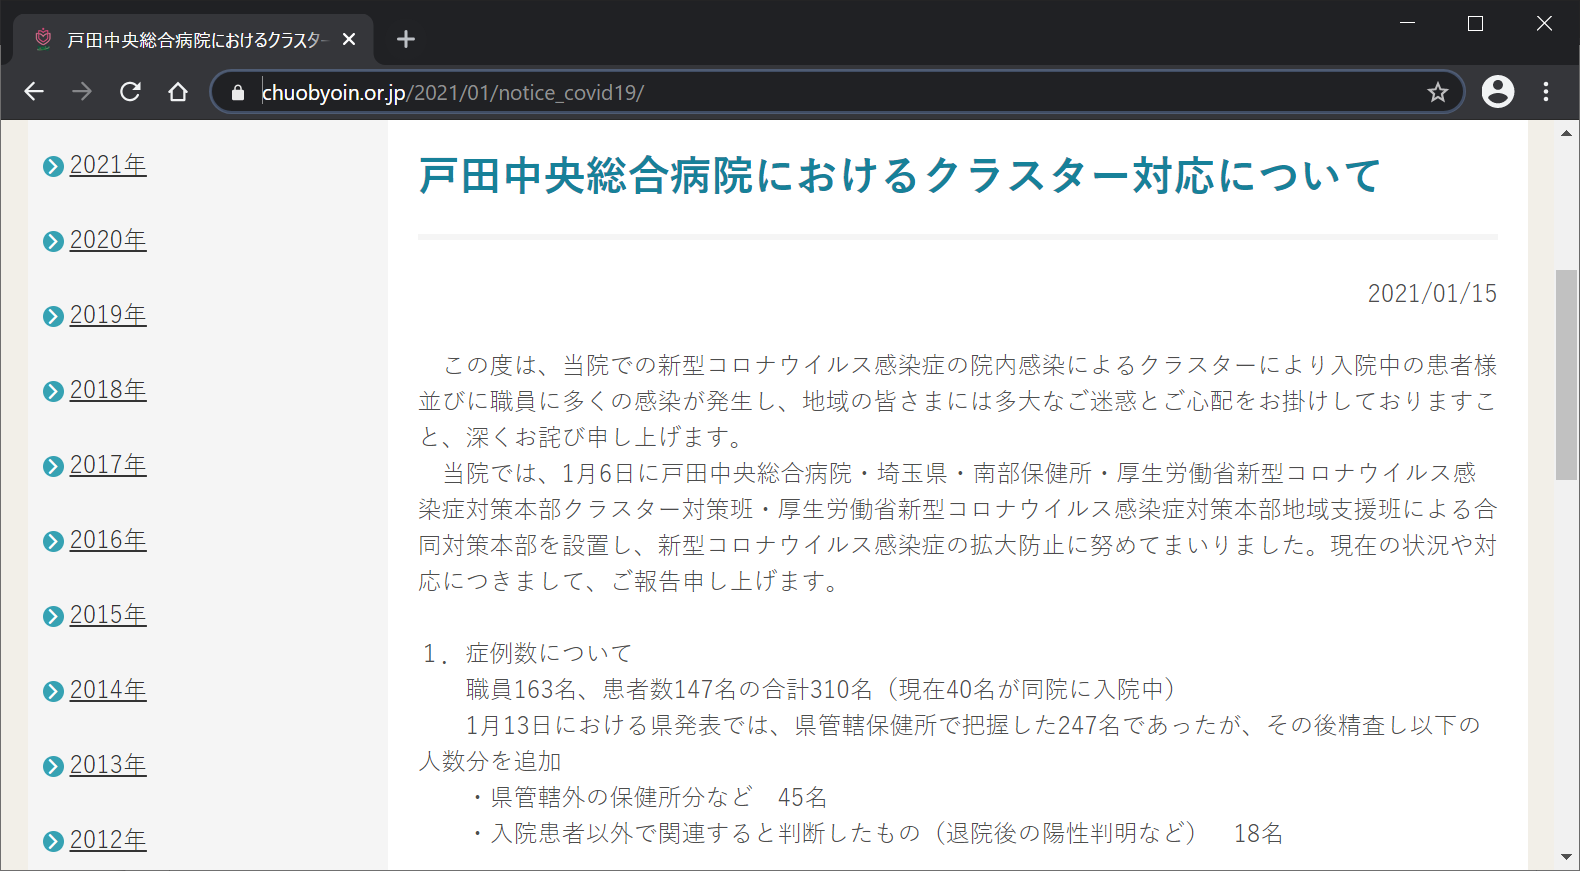Click the arrow icon beside 2013年
Screen dimensions: 1580x871
pyautogui.click(x=53, y=766)
